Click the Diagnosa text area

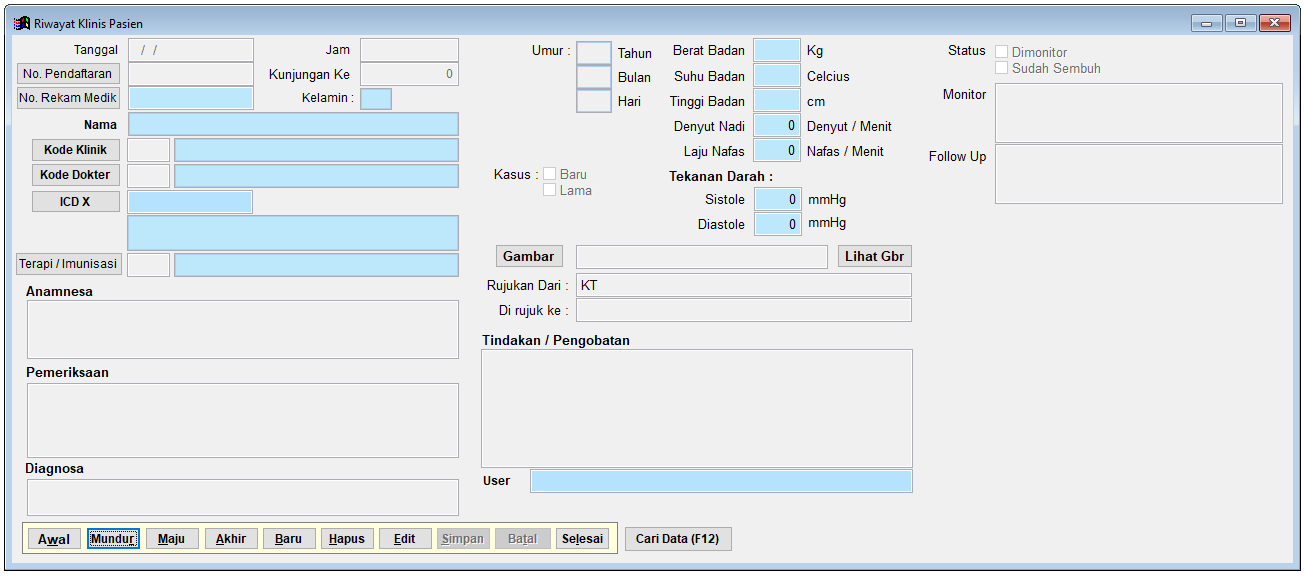pos(243,497)
